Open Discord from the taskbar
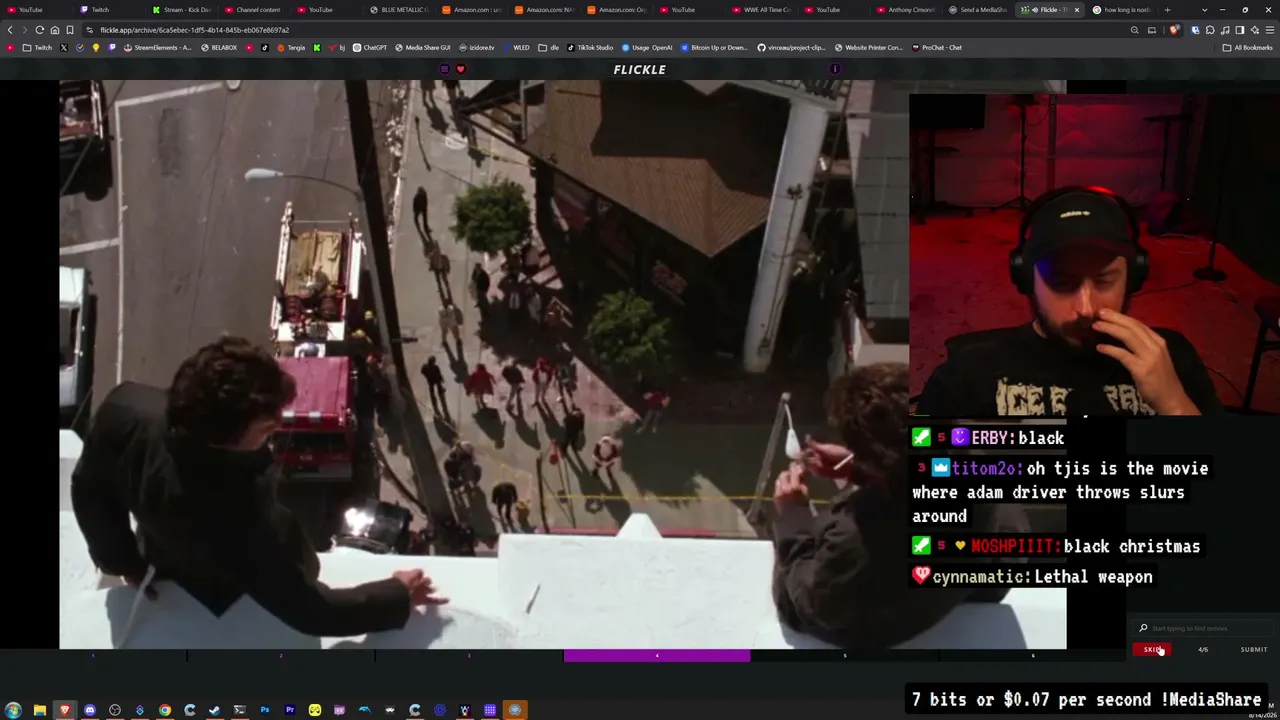Image resolution: width=1280 pixels, height=720 pixels. (x=90, y=710)
